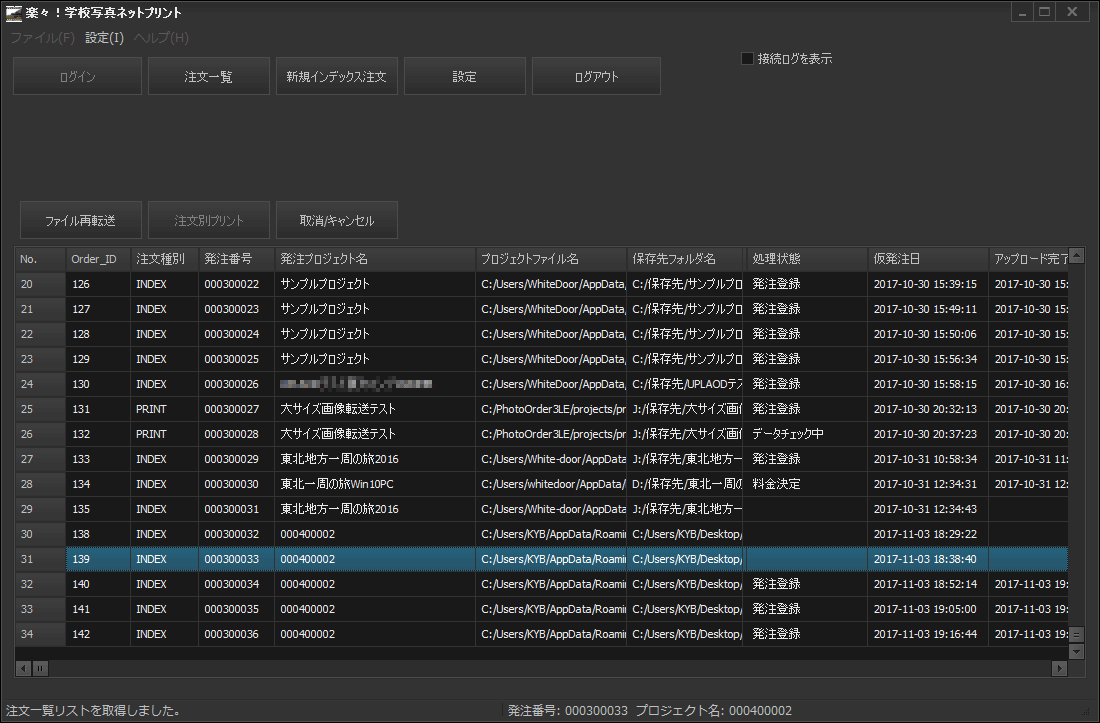Viewport: 1100px width, 723px height.
Task: Click the ログイン button
Action: tap(77, 76)
